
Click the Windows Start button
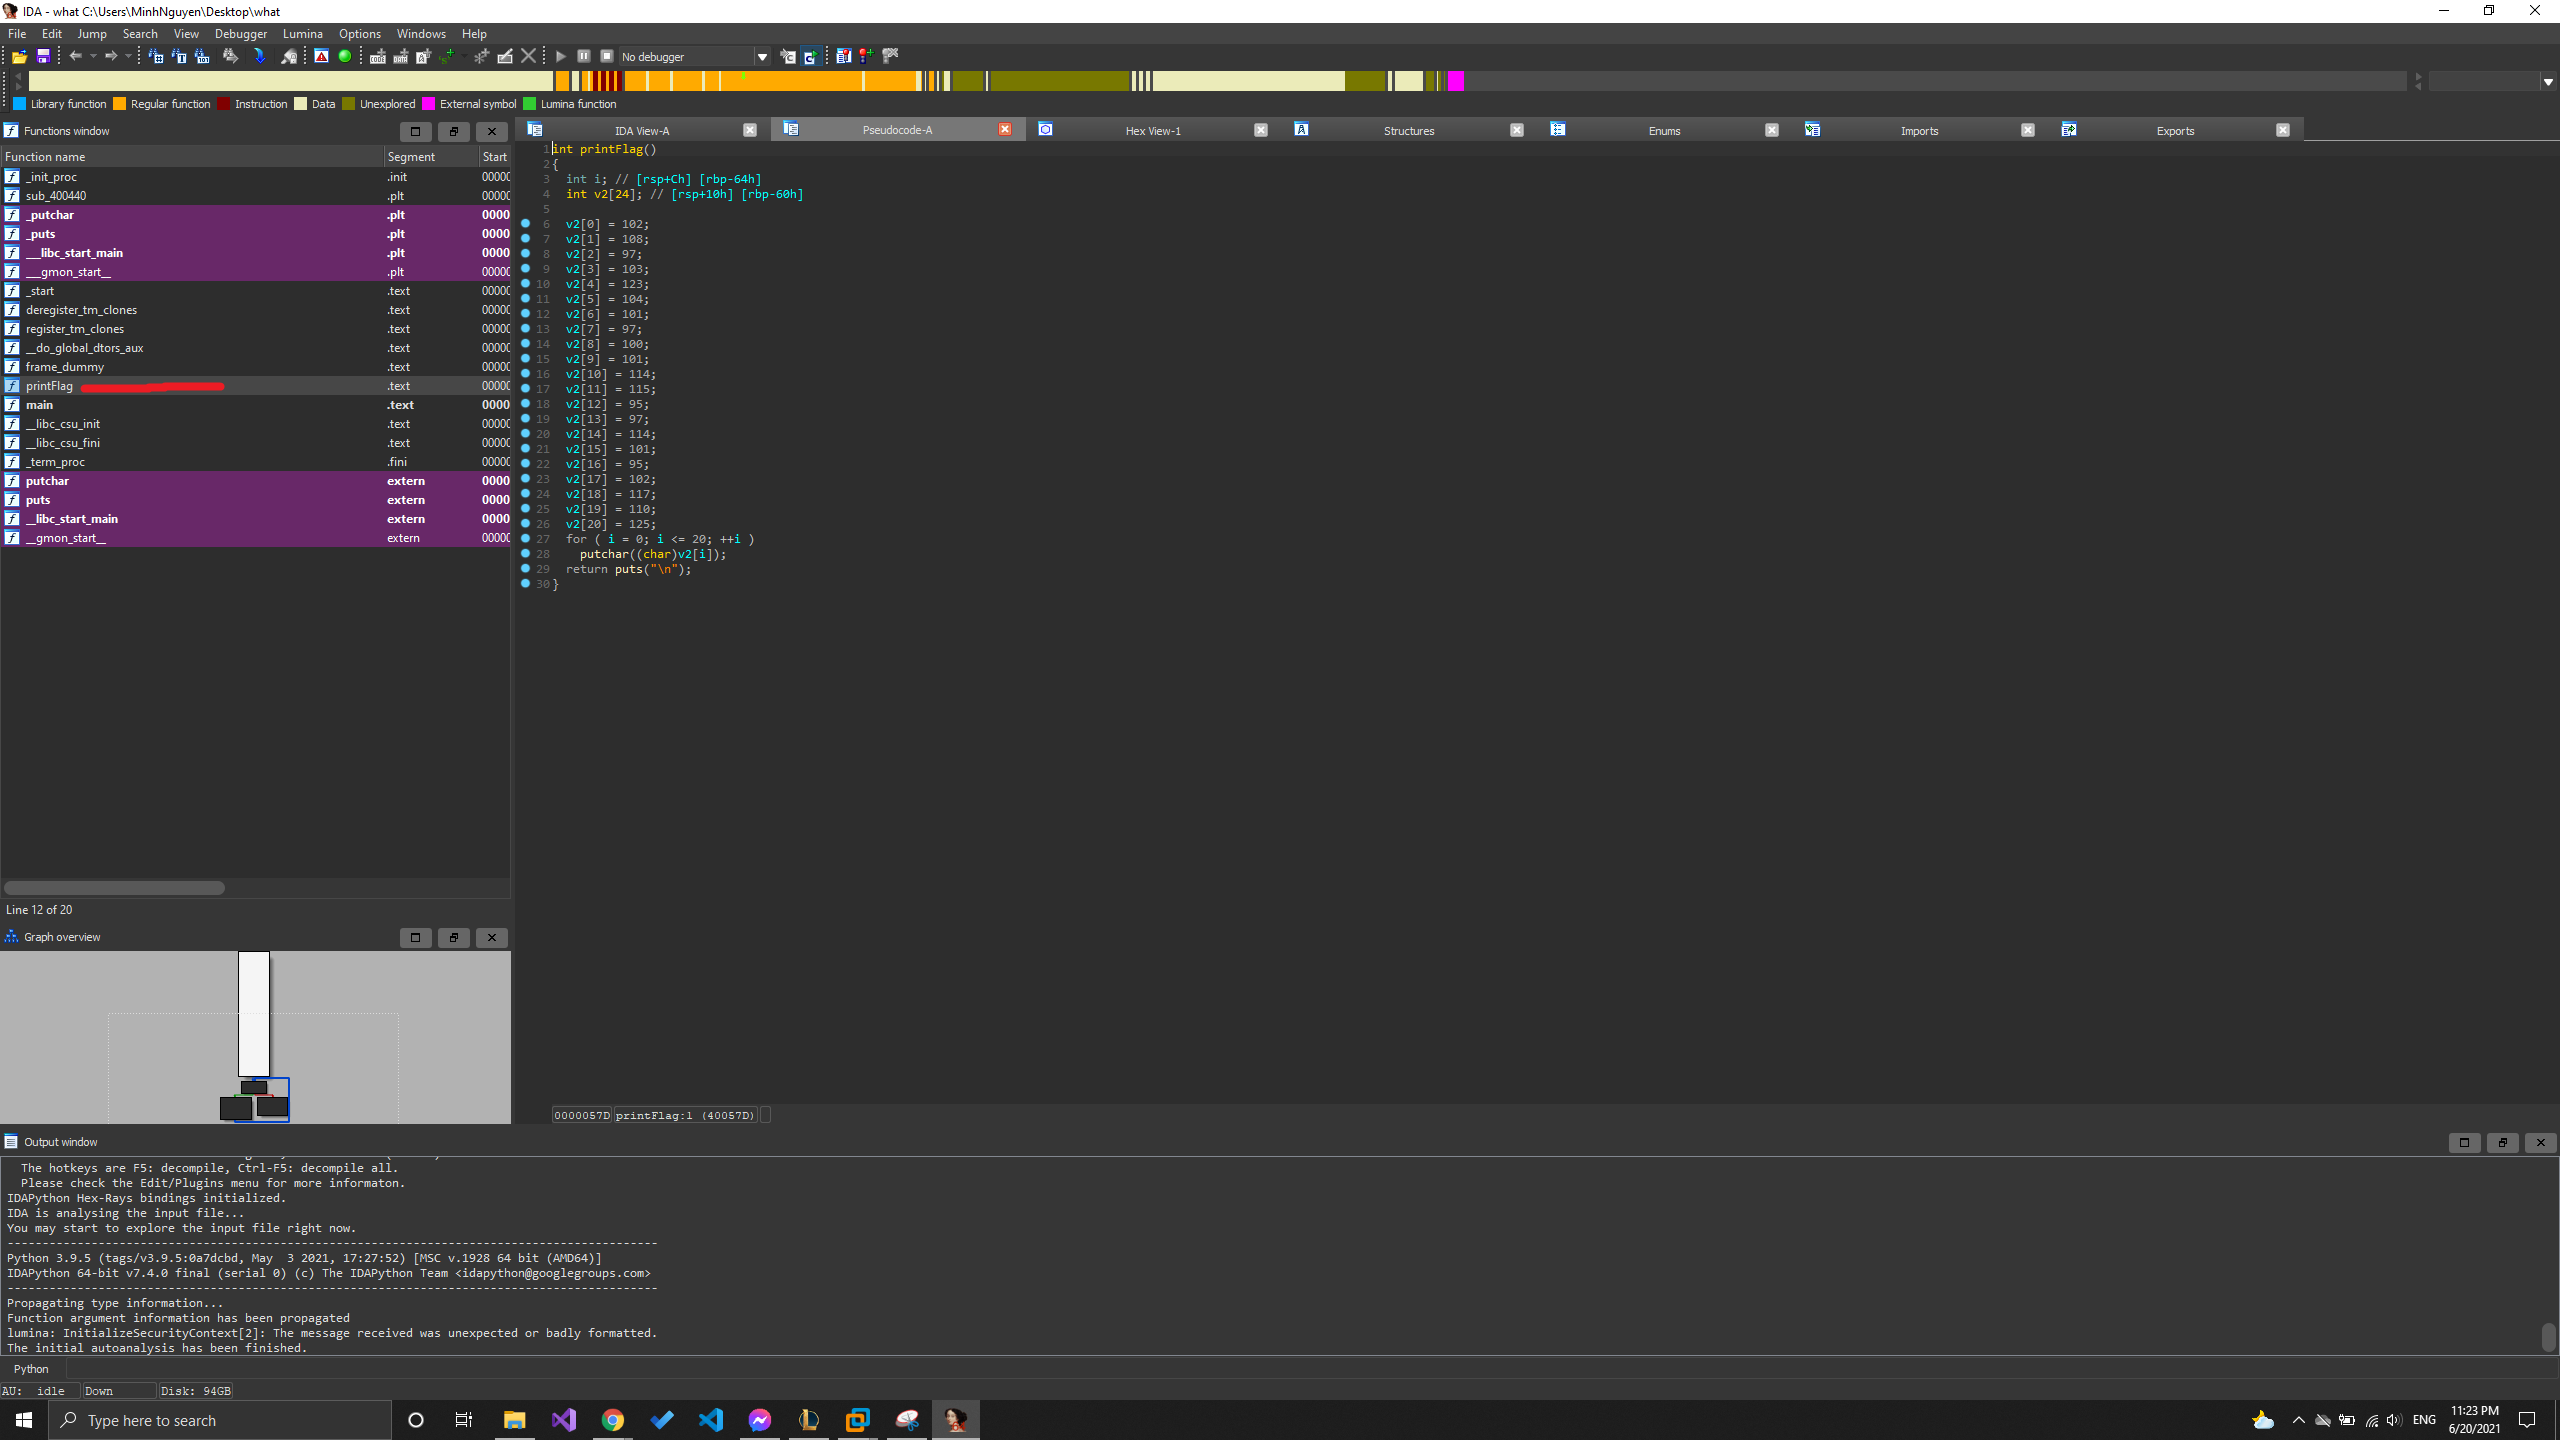(x=24, y=1420)
